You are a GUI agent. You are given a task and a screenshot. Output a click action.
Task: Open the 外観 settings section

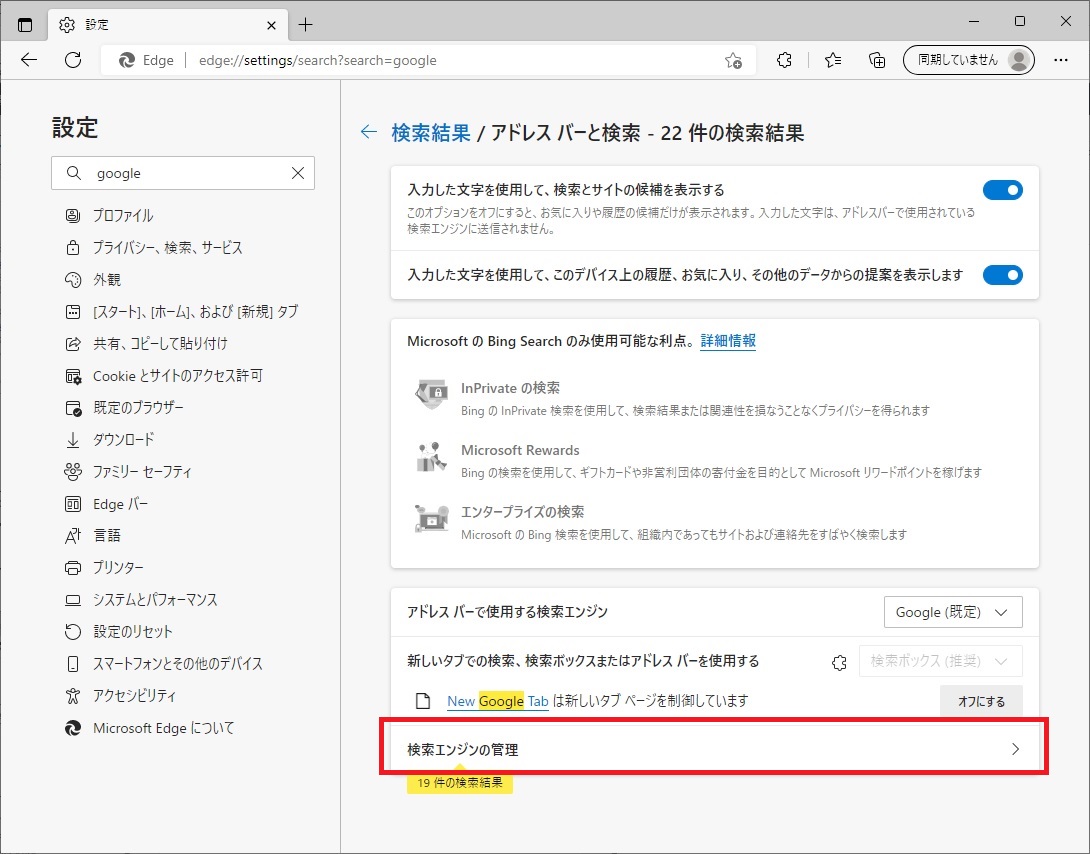tap(92, 279)
